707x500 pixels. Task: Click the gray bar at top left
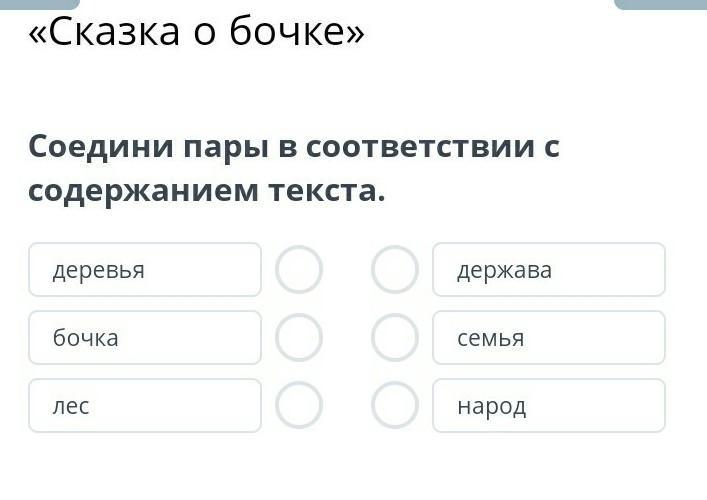pos(40,4)
